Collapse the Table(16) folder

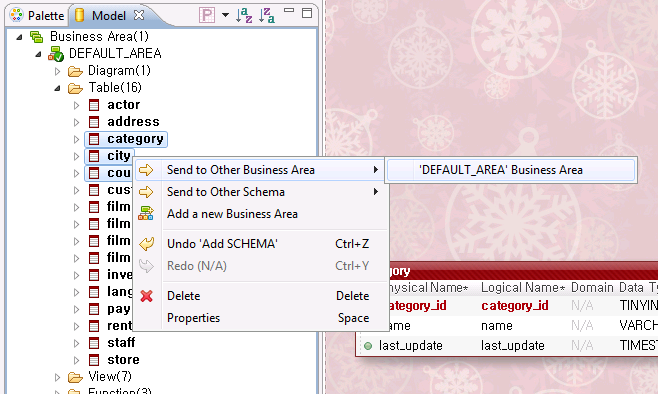coord(57,89)
